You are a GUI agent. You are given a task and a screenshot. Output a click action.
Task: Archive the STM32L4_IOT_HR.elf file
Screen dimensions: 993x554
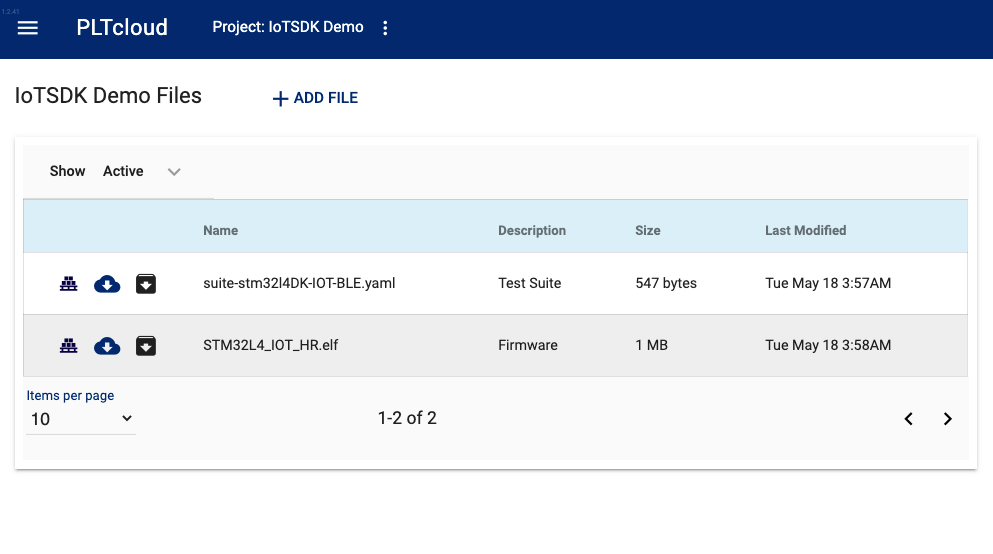tap(146, 346)
